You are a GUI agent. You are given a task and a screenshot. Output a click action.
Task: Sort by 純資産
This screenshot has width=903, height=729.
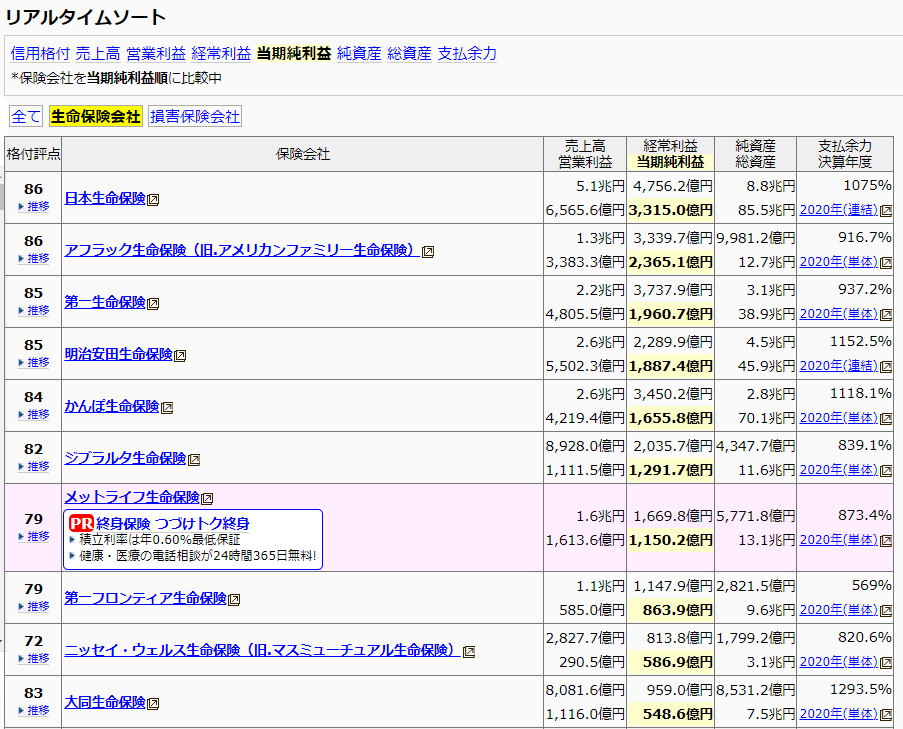[359, 54]
